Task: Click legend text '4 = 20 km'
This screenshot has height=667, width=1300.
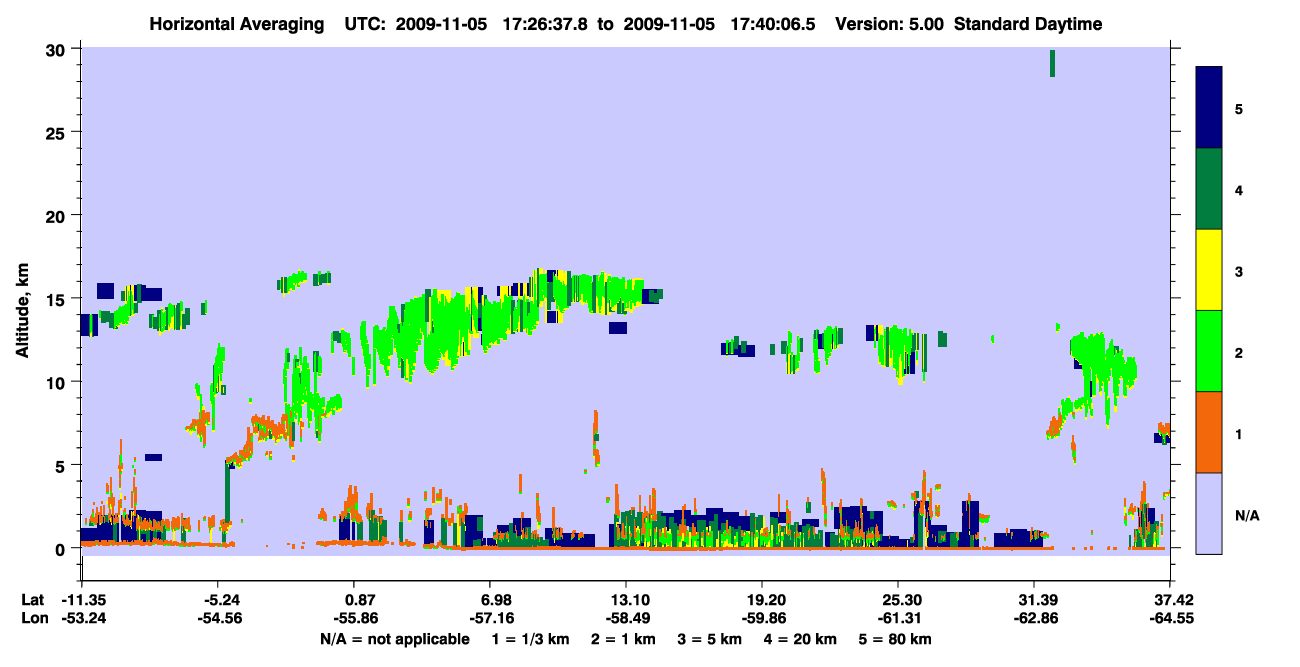Action: (802, 639)
